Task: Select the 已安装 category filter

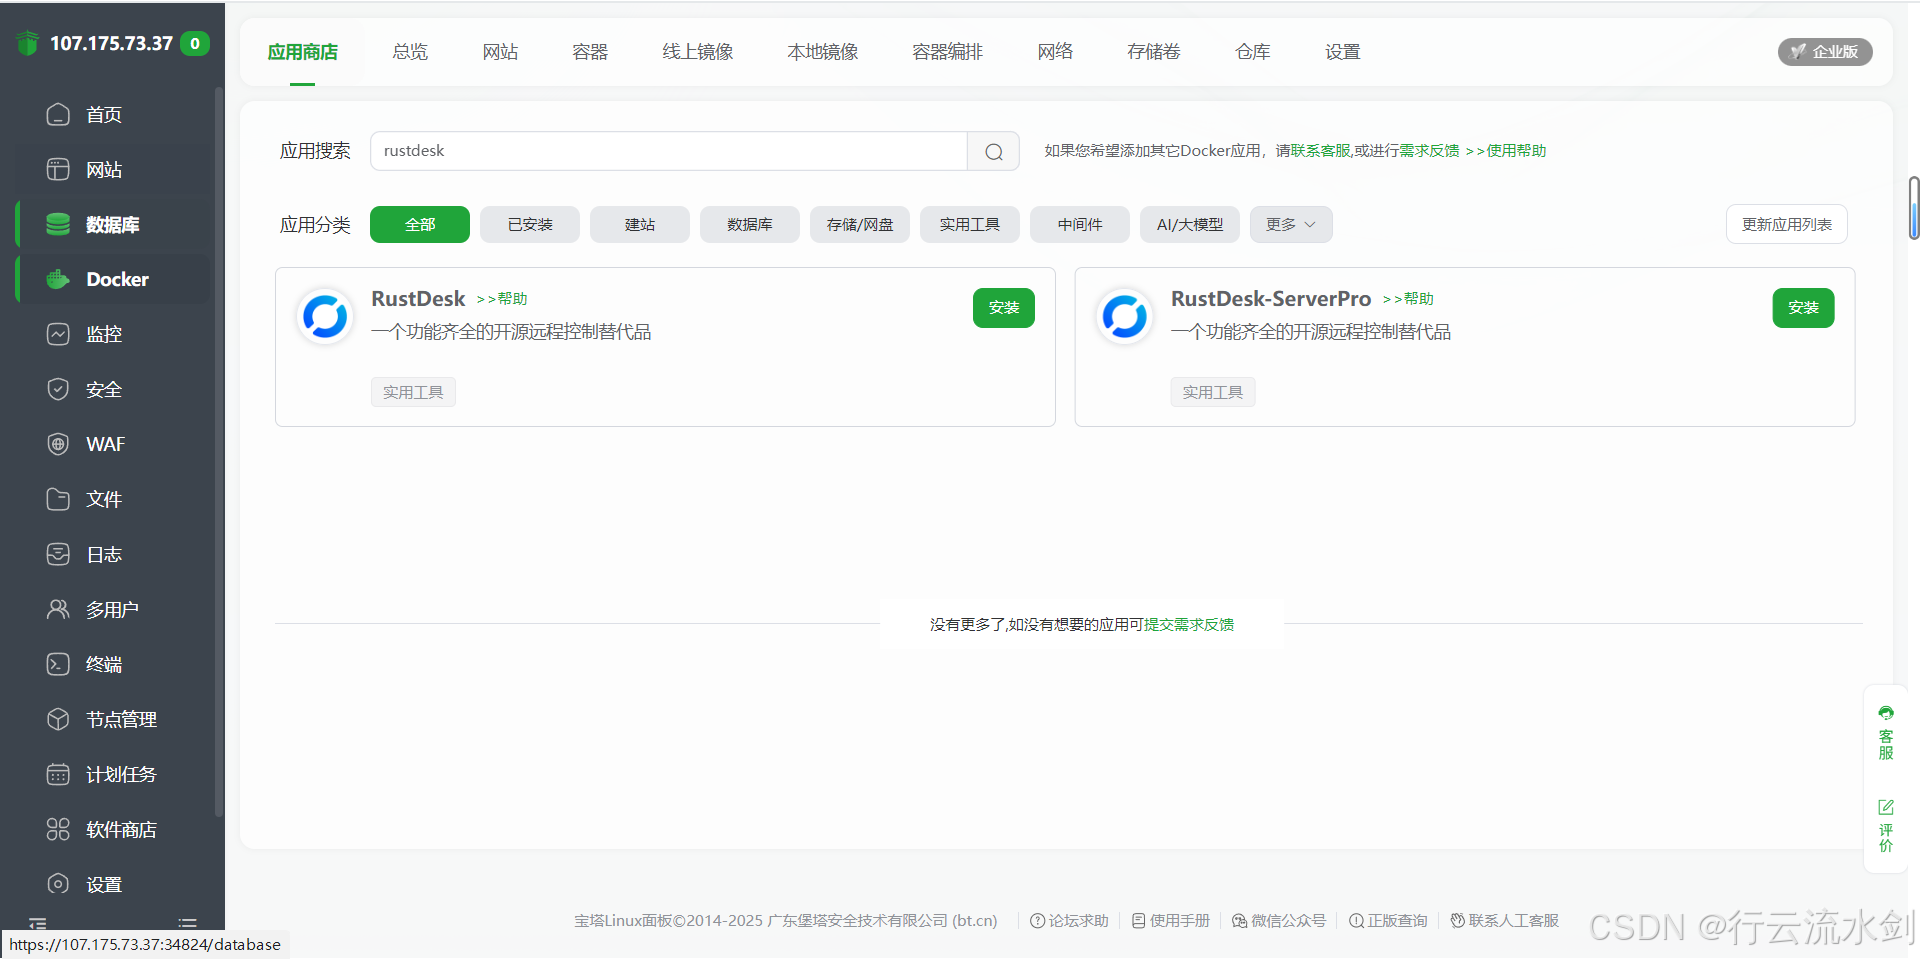Action: [529, 225]
